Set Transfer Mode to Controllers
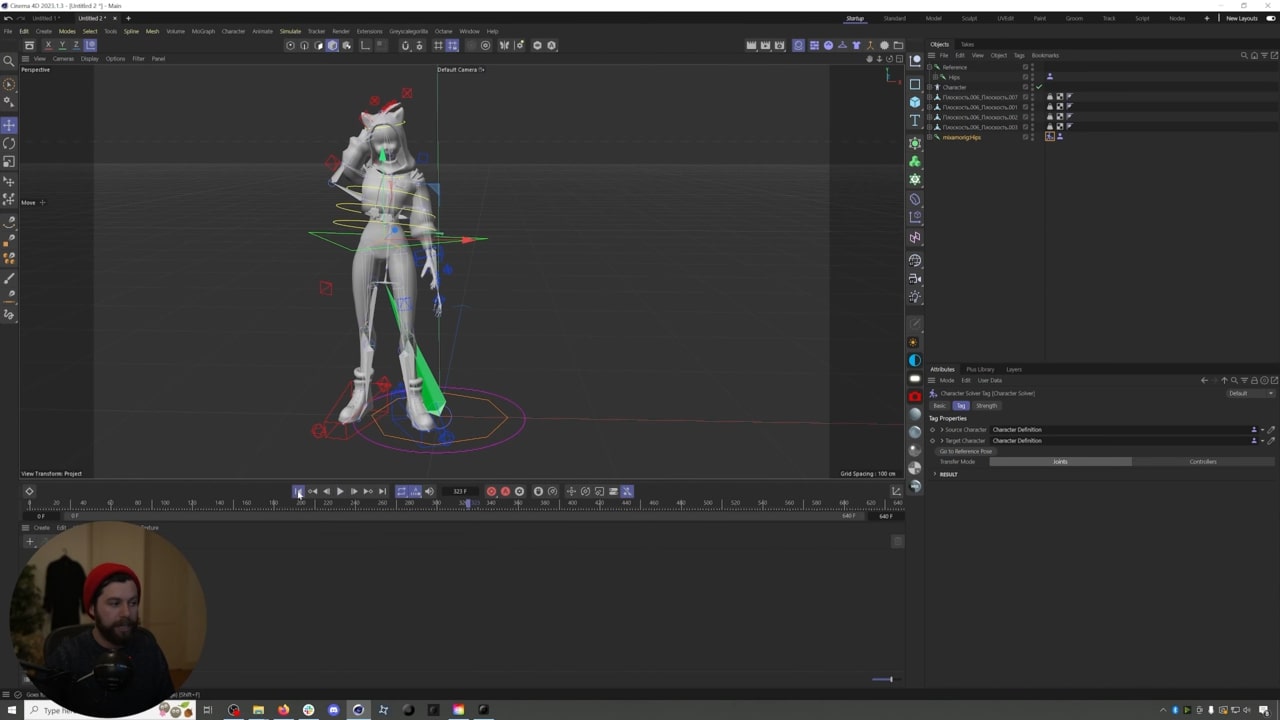The image size is (1280, 720). (x=1203, y=462)
